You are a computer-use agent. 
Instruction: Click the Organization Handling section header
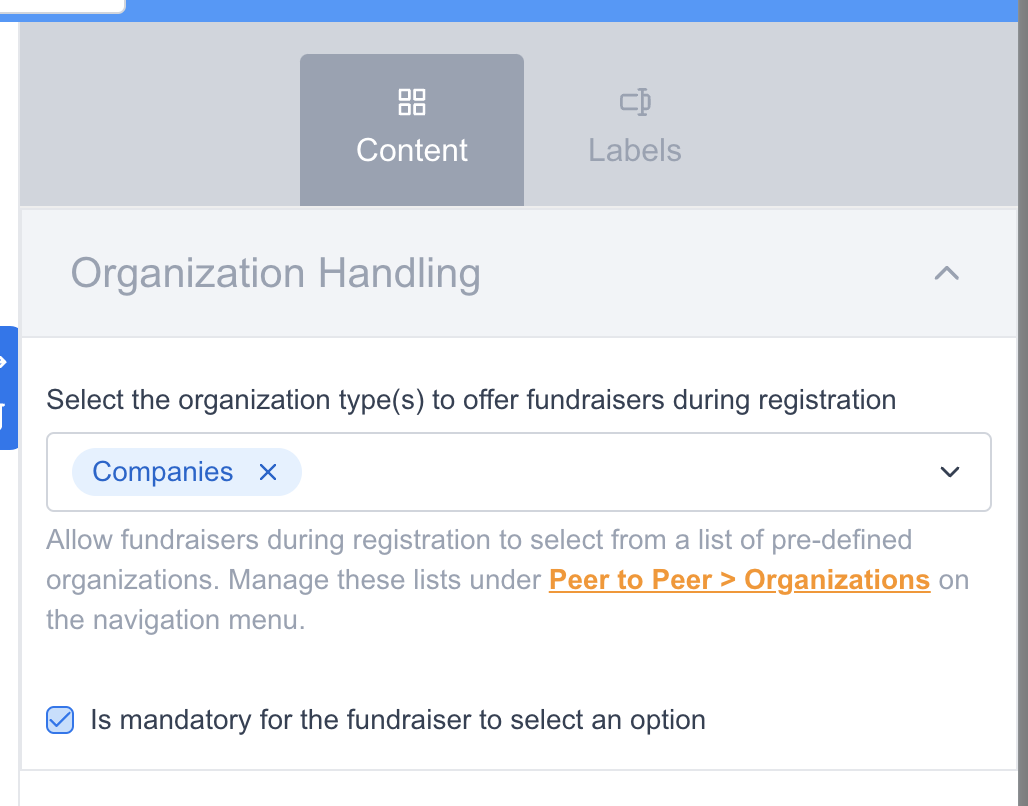point(275,273)
